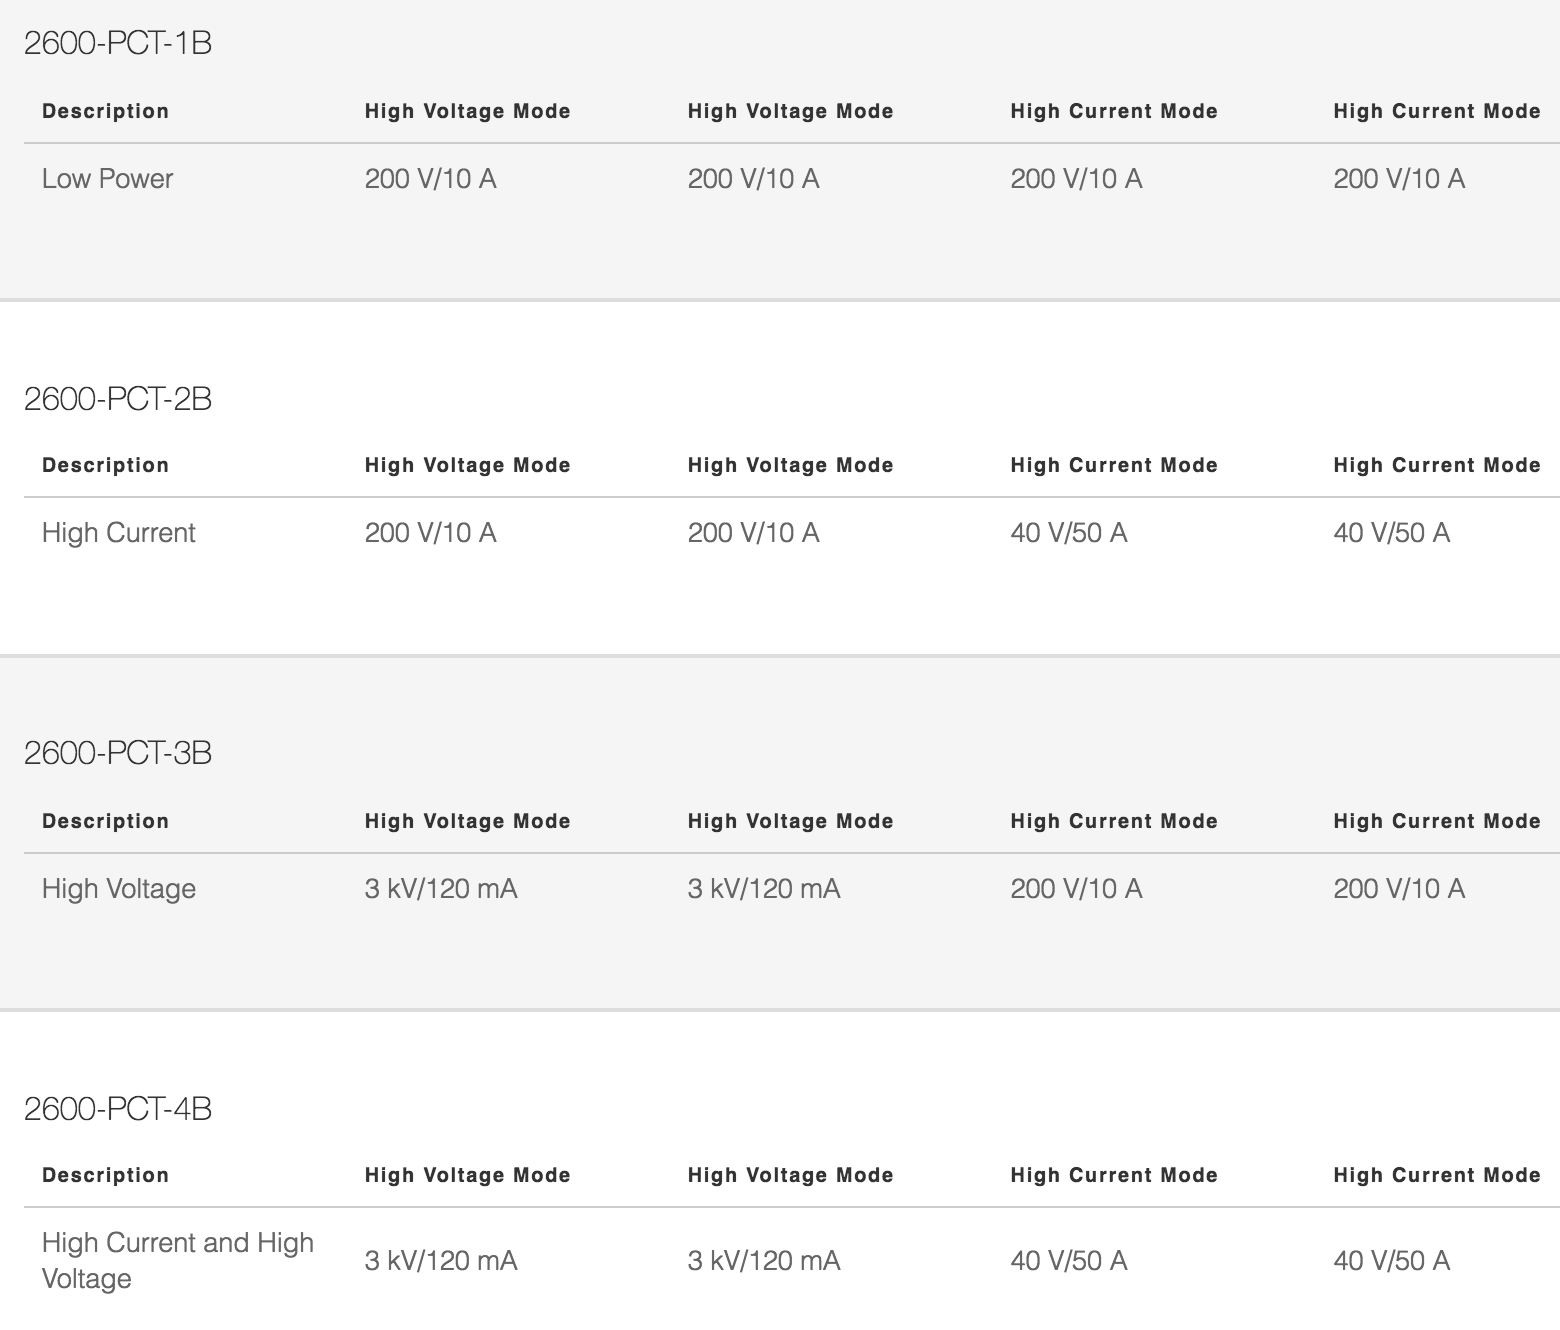
Task: Select the rightmost 40 V/50 A in 2600-PCT-4B
Action: point(1391,1260)
